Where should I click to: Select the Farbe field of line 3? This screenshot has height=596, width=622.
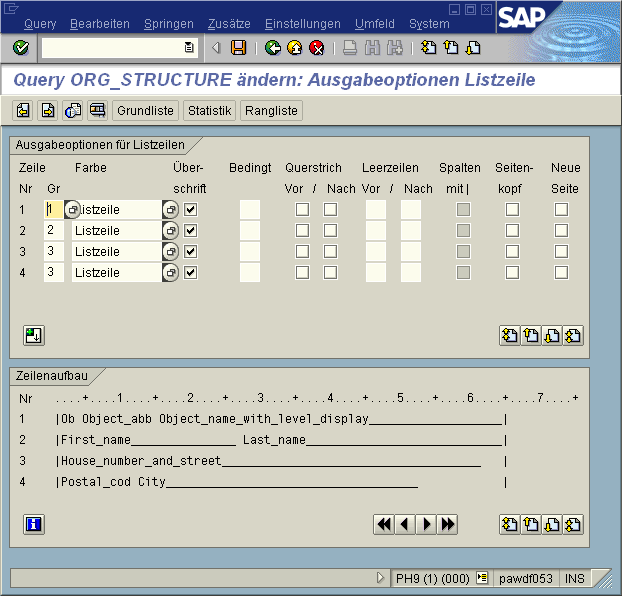(x=116, y=251)
